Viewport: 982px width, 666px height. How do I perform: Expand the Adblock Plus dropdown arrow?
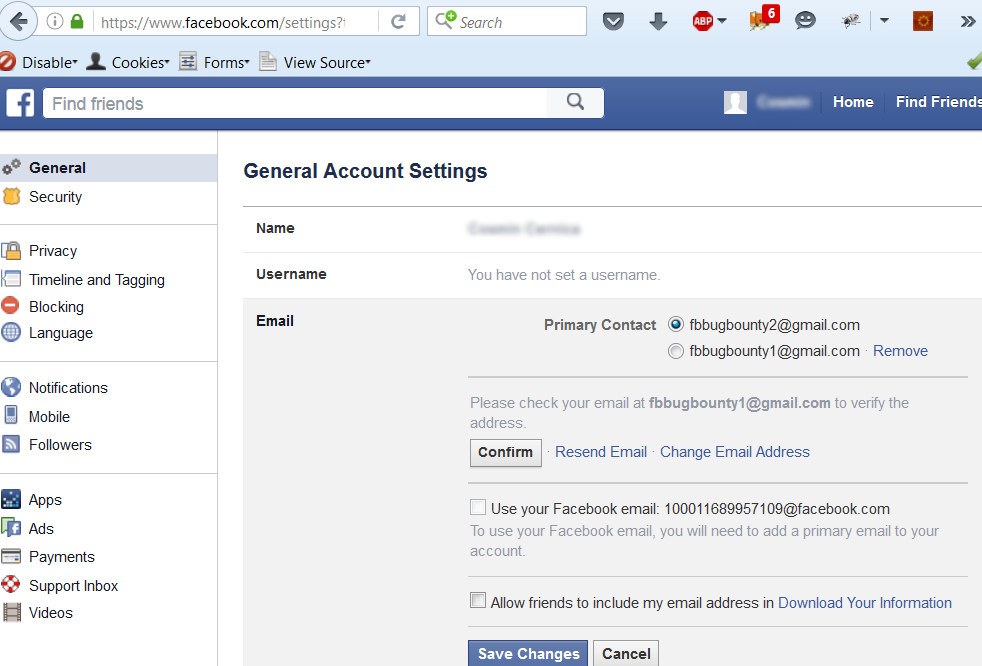click(x=722, y=21)
